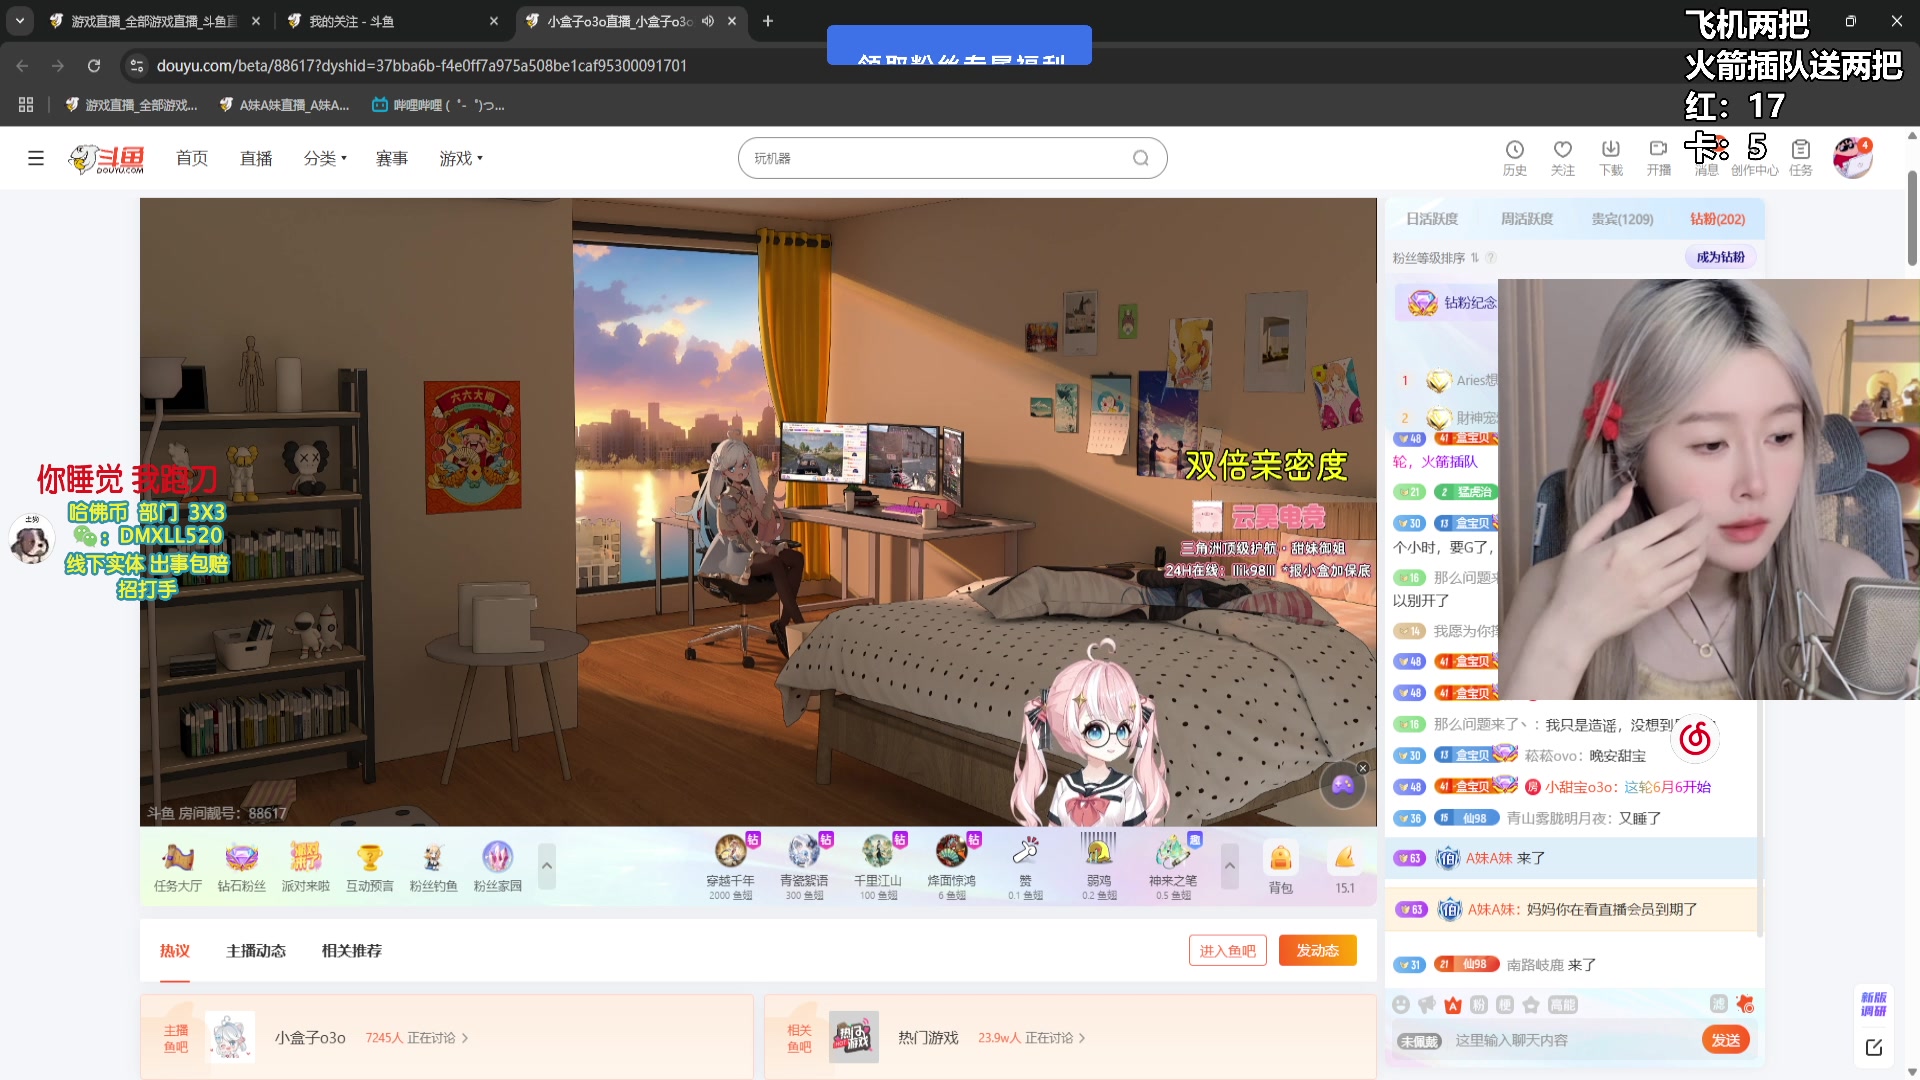The height and width of the screenshot is (1080, 1920).
Task: Go to 首页 home page
Action: click(192, 158)
